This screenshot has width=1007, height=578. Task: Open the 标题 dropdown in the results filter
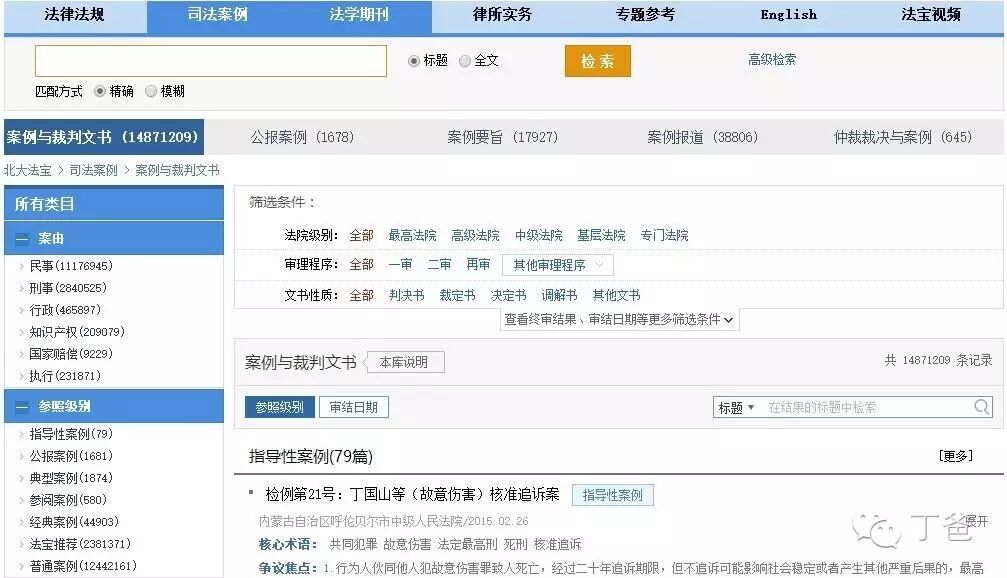click(x=736, y=407)
